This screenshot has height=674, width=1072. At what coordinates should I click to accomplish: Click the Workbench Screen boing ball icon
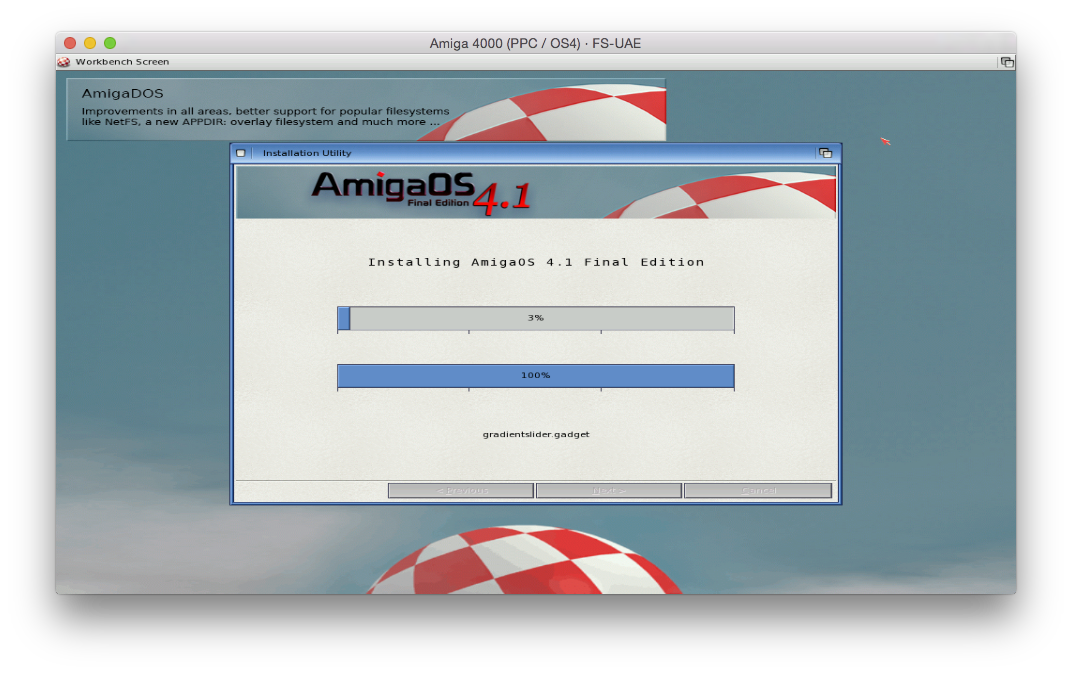[64, 62]
